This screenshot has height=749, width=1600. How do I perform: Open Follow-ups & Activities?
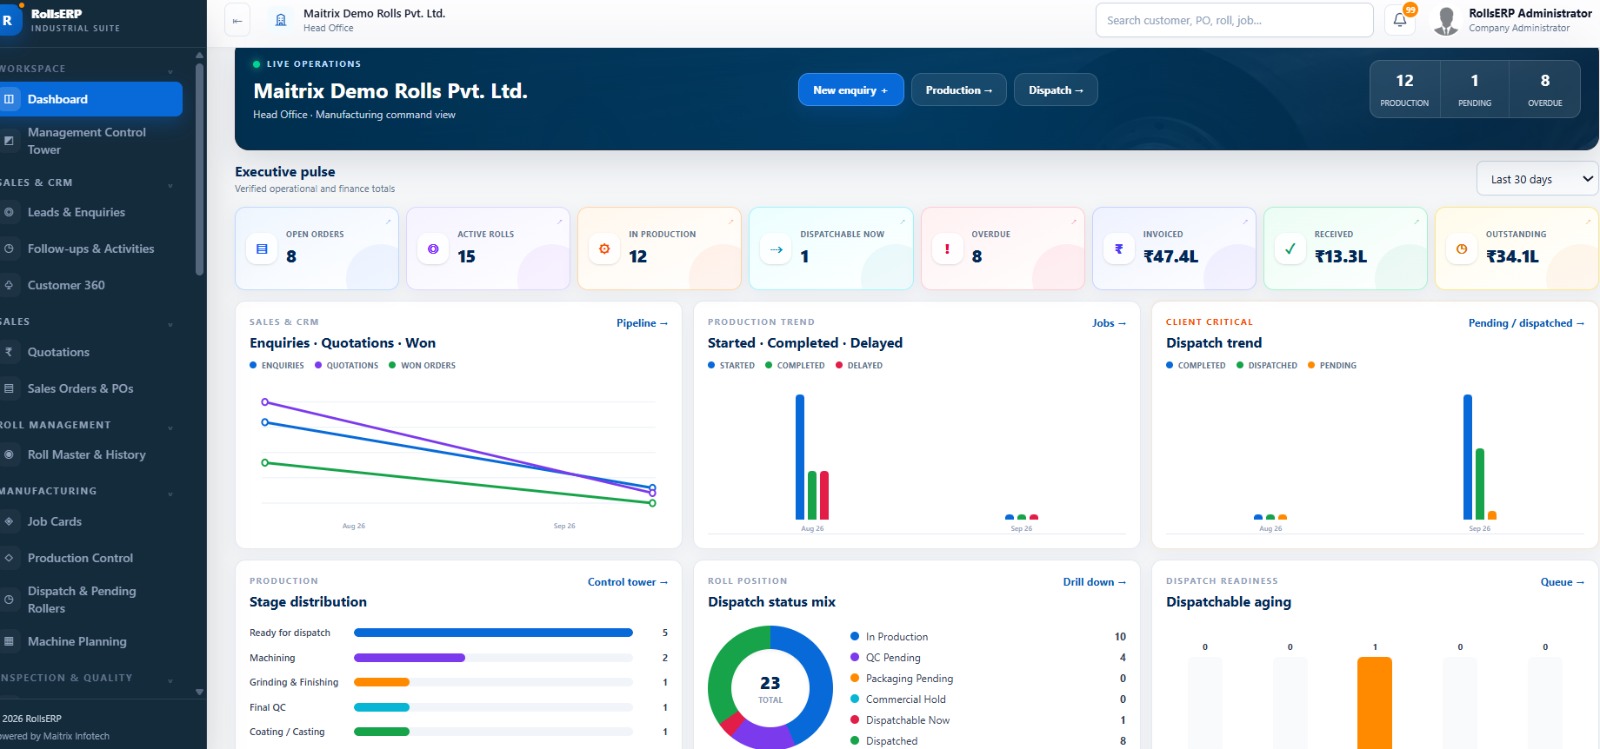[90, 249]
